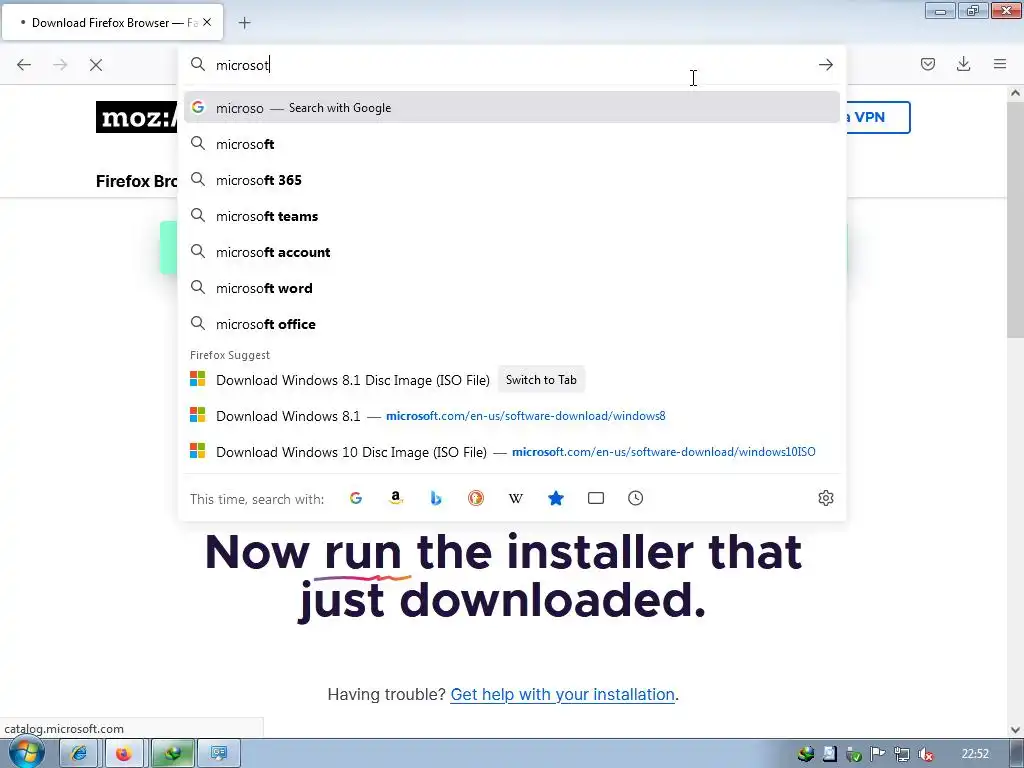The height and width of the screenshot is (768, 1024).
Task: Select 'microso — Search with Google' row
Action: (x=512, y=108)
